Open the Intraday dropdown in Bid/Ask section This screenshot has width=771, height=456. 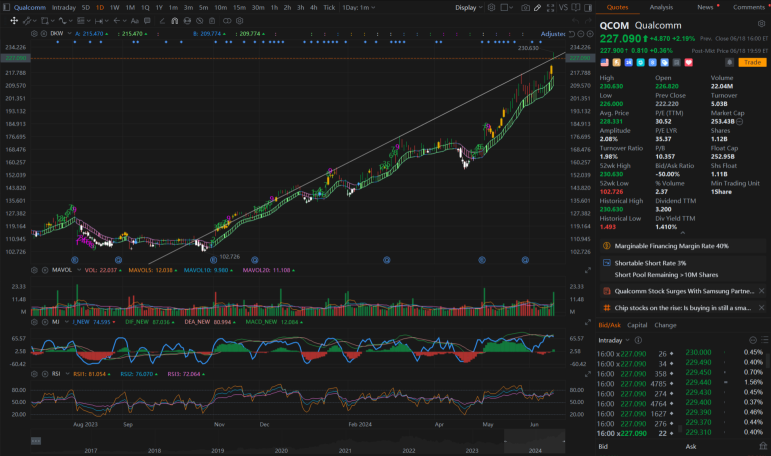pyautogui.click(x=614, y=340)
